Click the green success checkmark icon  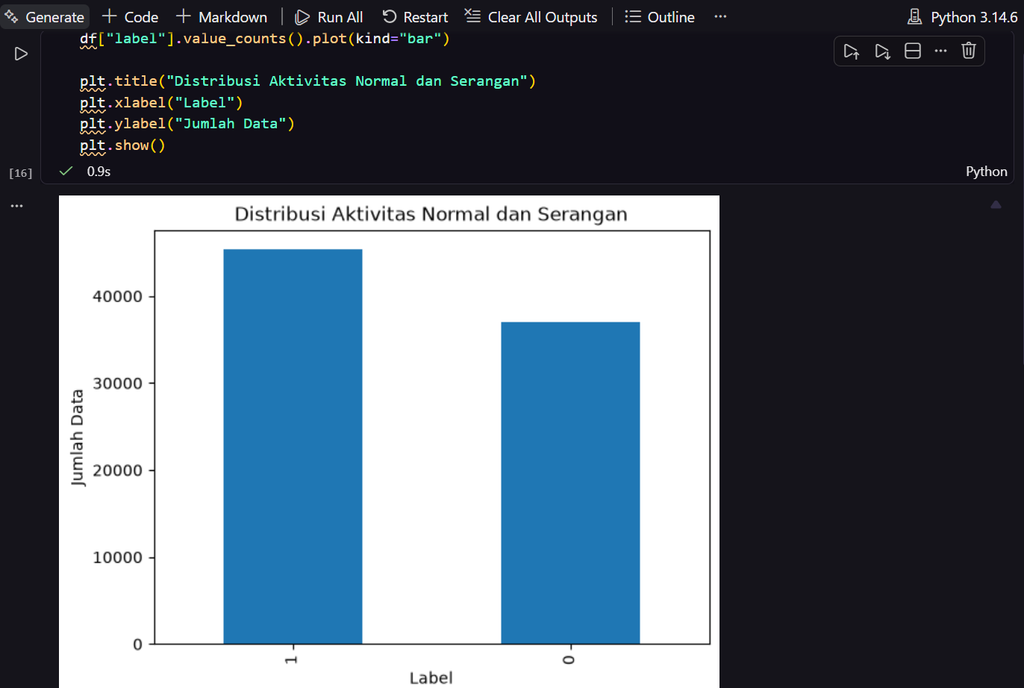coord(66,171)
